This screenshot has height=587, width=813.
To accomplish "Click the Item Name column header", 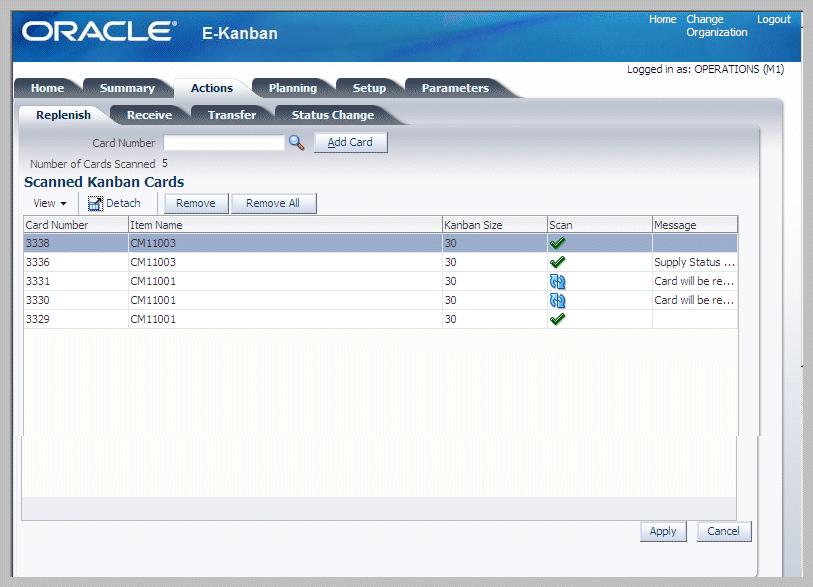I will tap(285, 225).
